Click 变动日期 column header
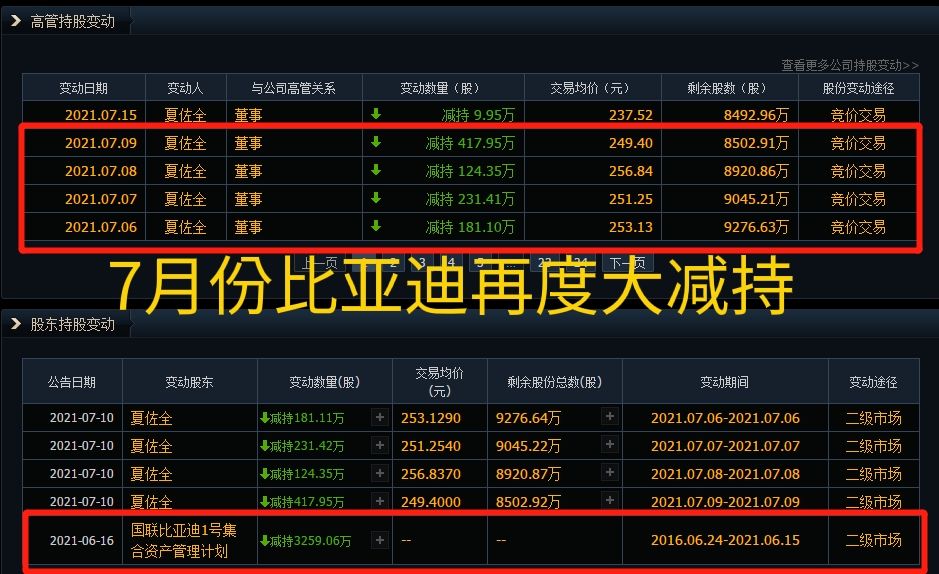 pos(84,88)
